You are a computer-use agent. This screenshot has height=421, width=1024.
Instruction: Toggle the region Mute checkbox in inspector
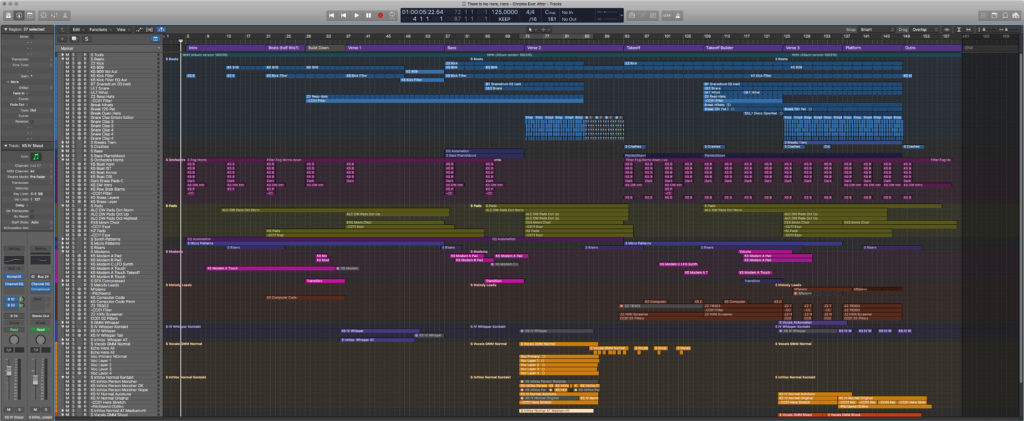(31, 37)
